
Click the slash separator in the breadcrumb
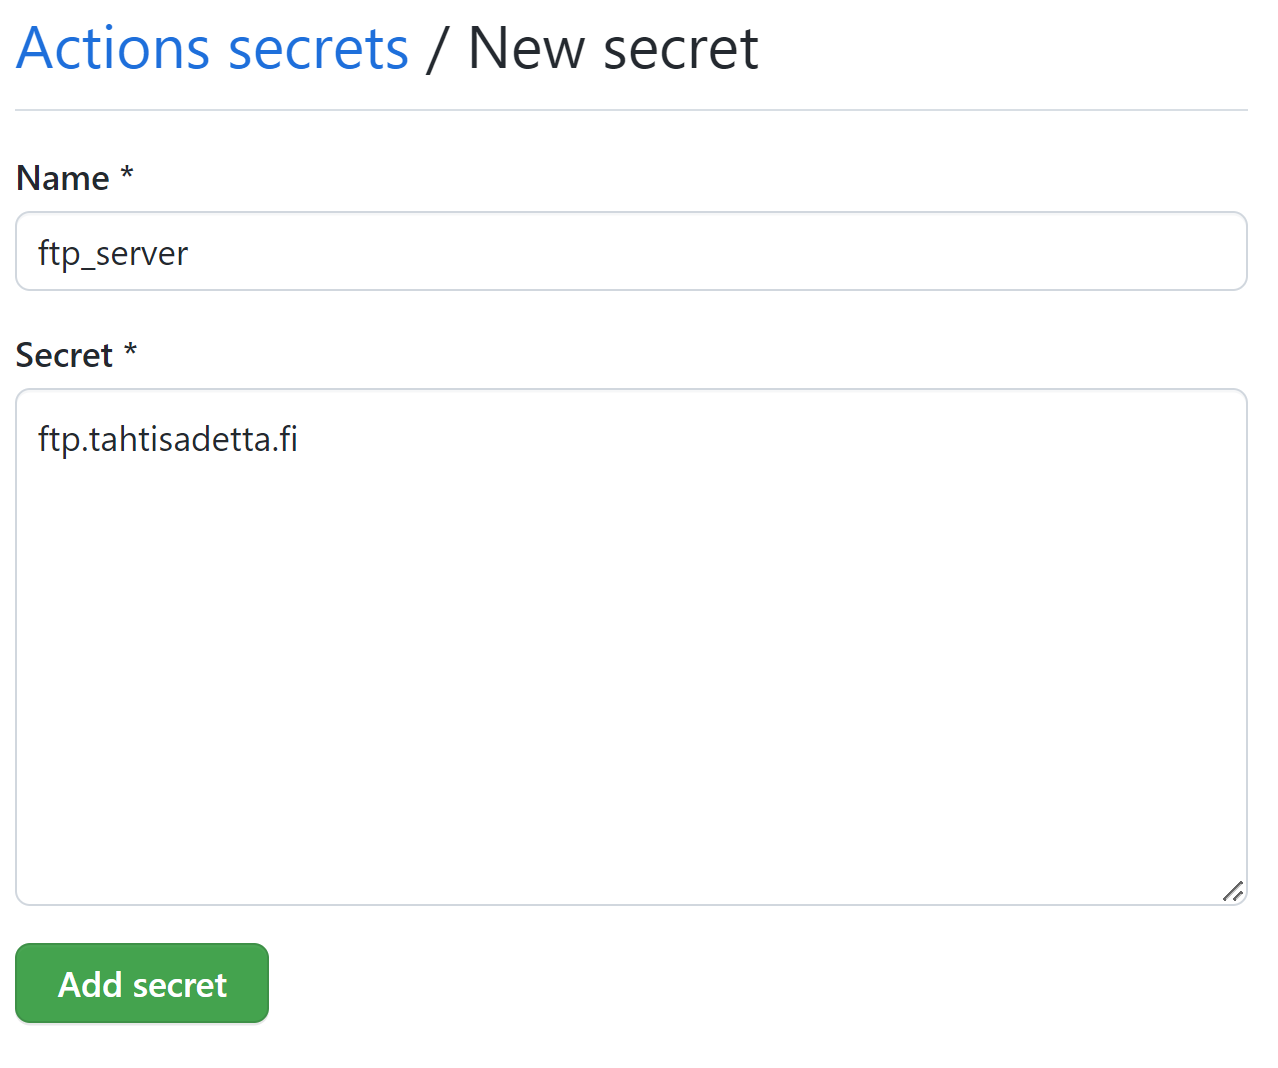(x=435, y=48)
